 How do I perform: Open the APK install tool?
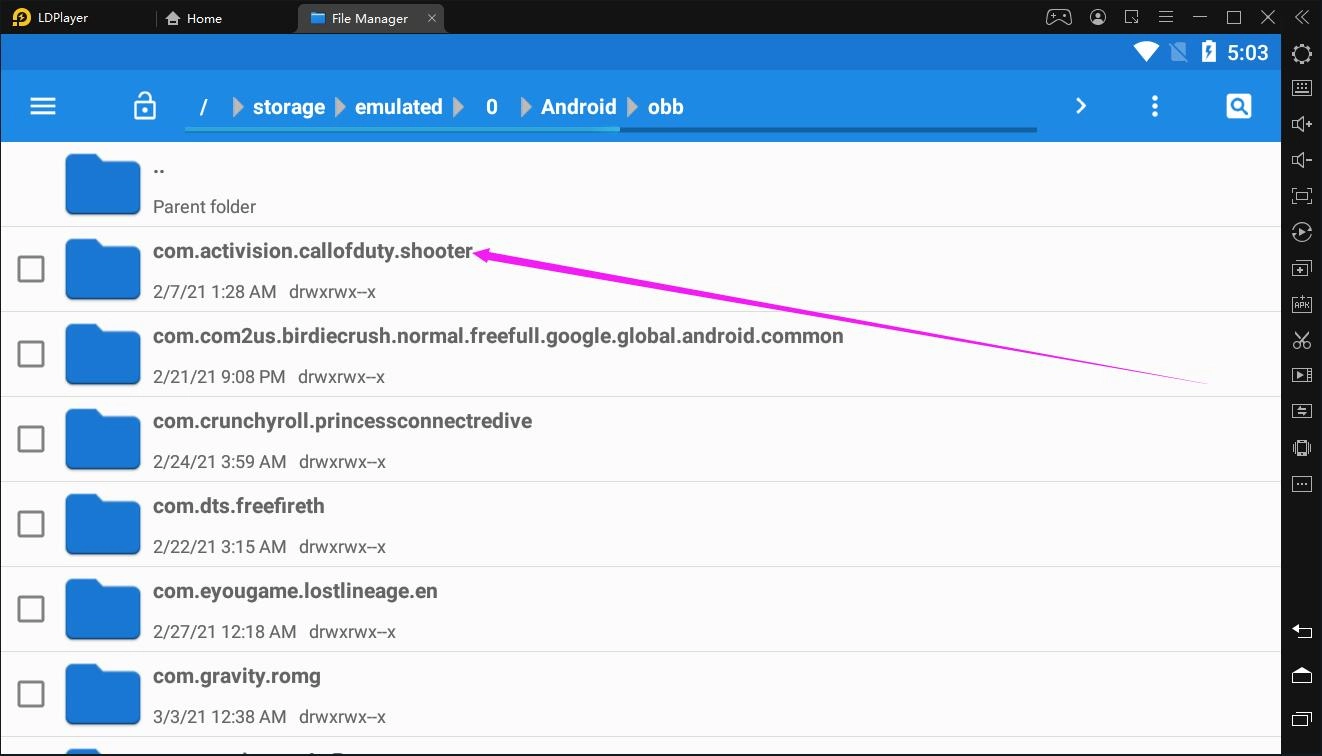point(1301,303)
